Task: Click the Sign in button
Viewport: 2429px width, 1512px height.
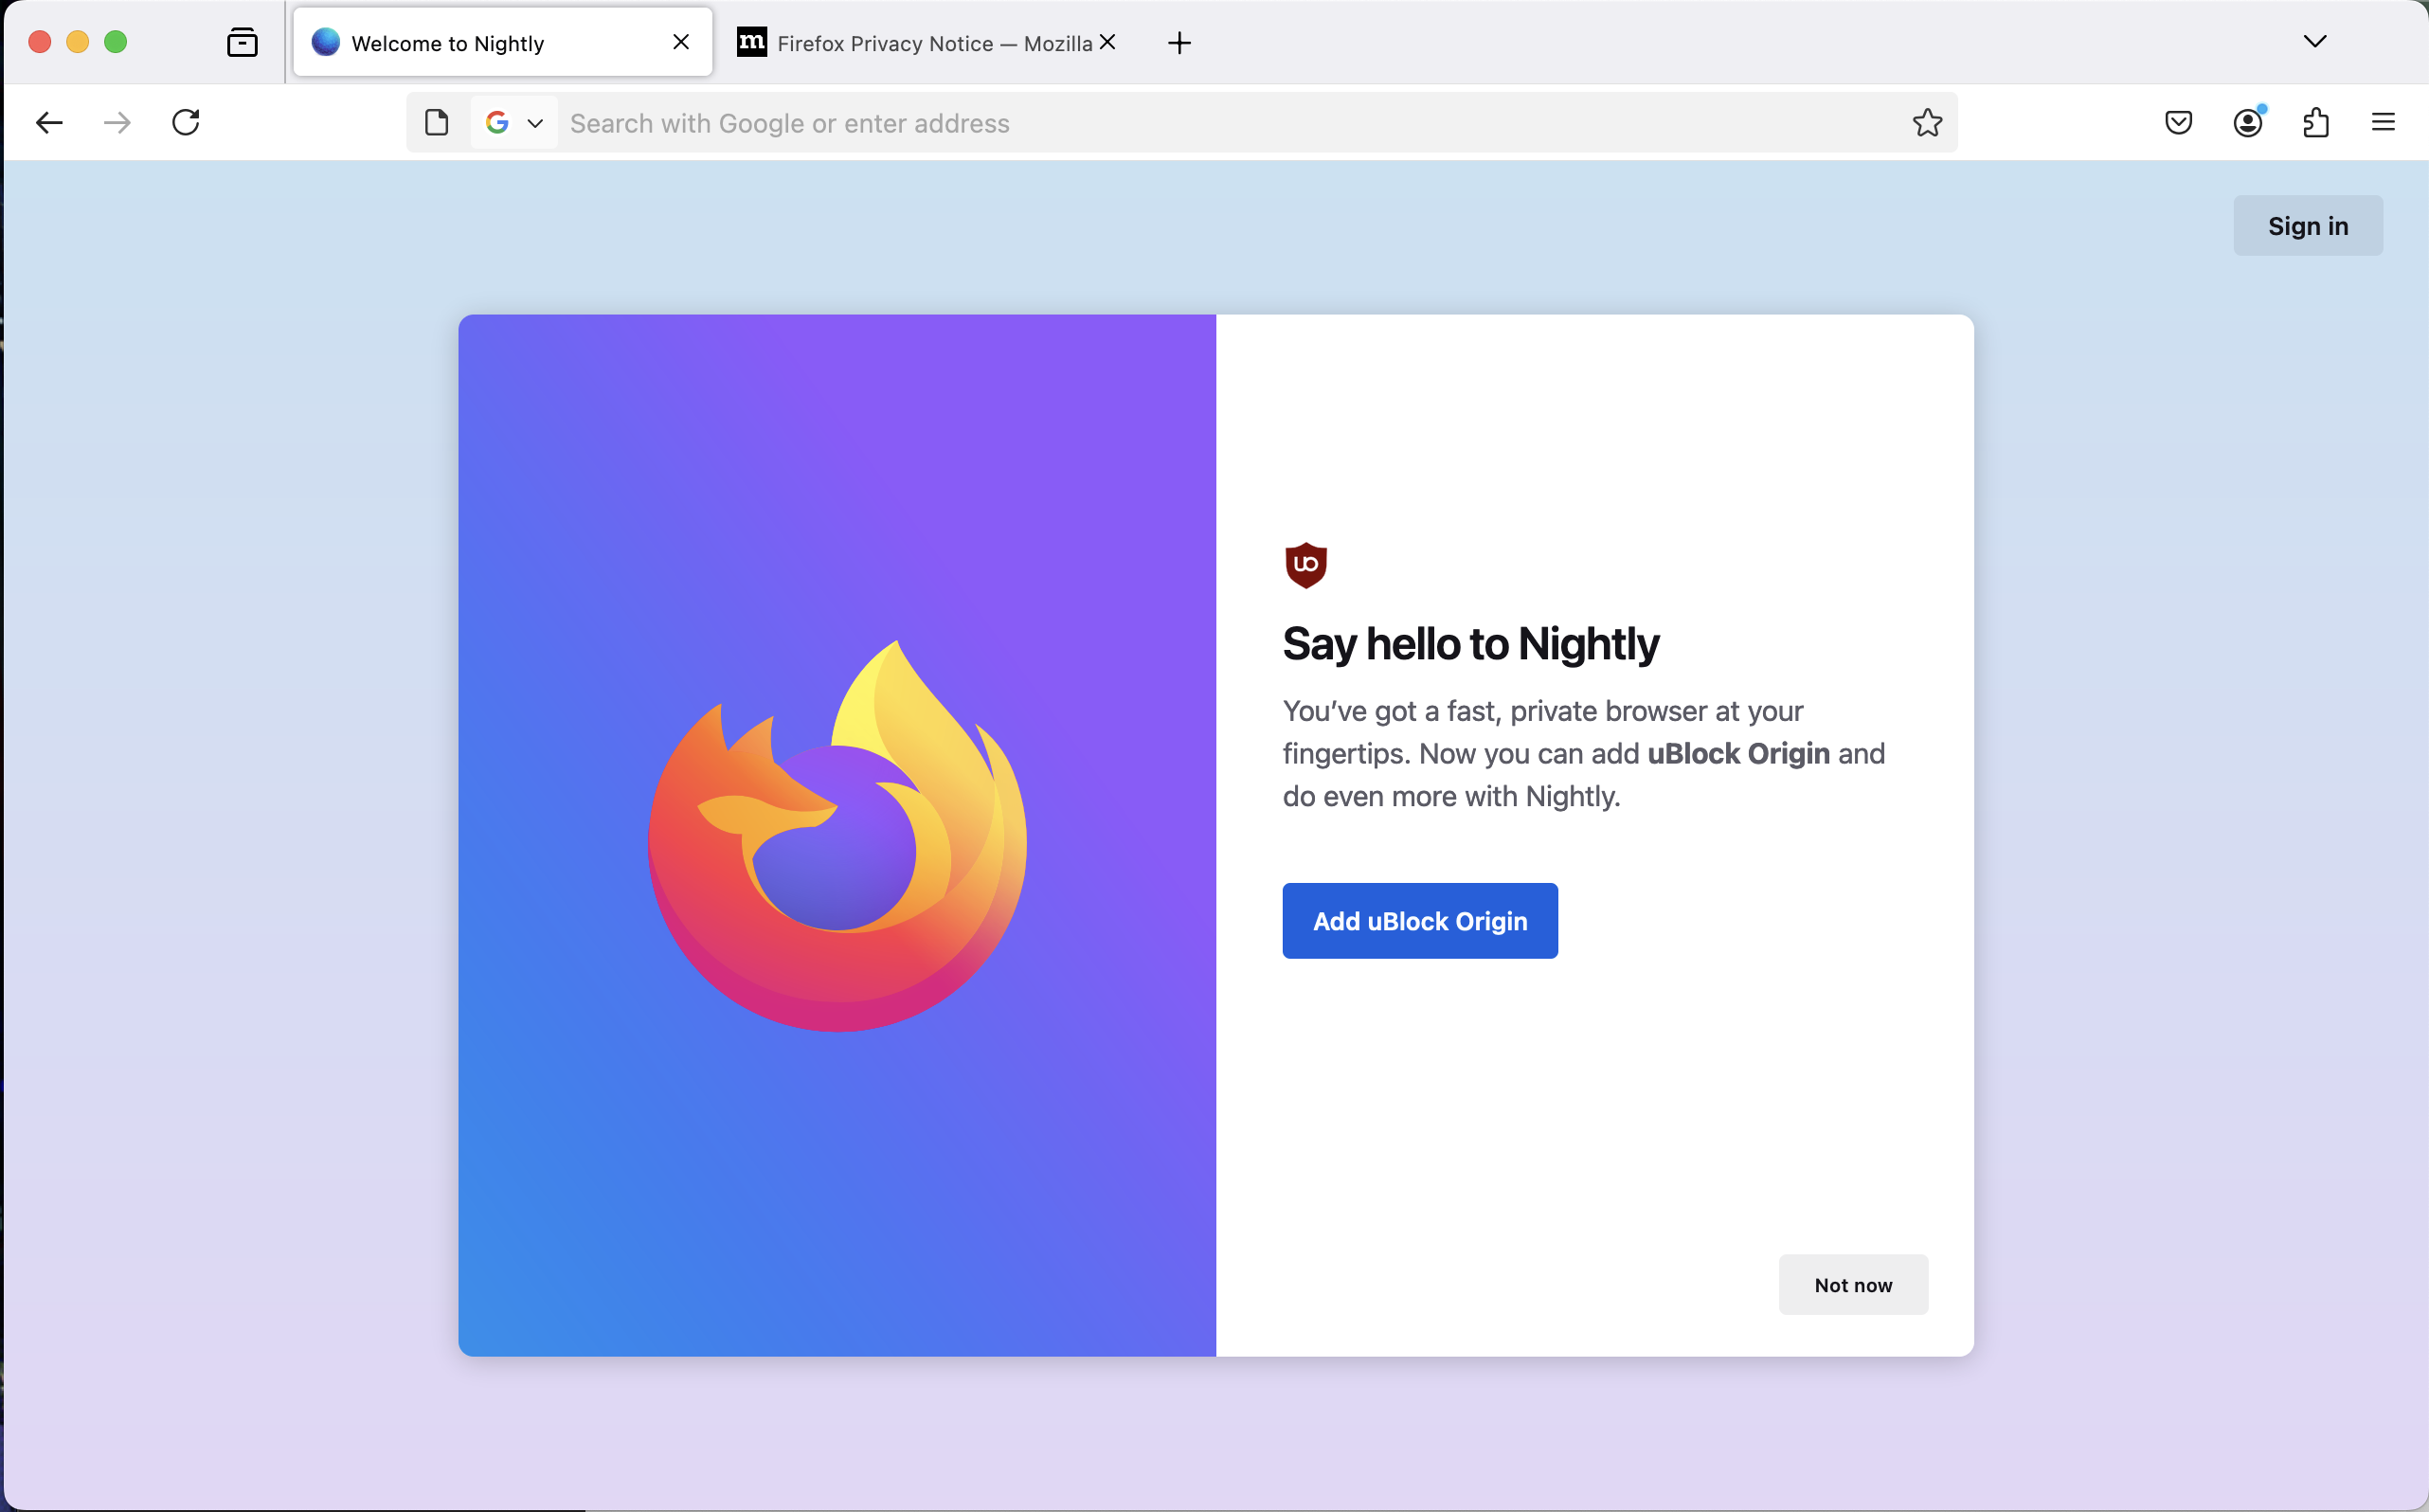Action: (2307, 226)
